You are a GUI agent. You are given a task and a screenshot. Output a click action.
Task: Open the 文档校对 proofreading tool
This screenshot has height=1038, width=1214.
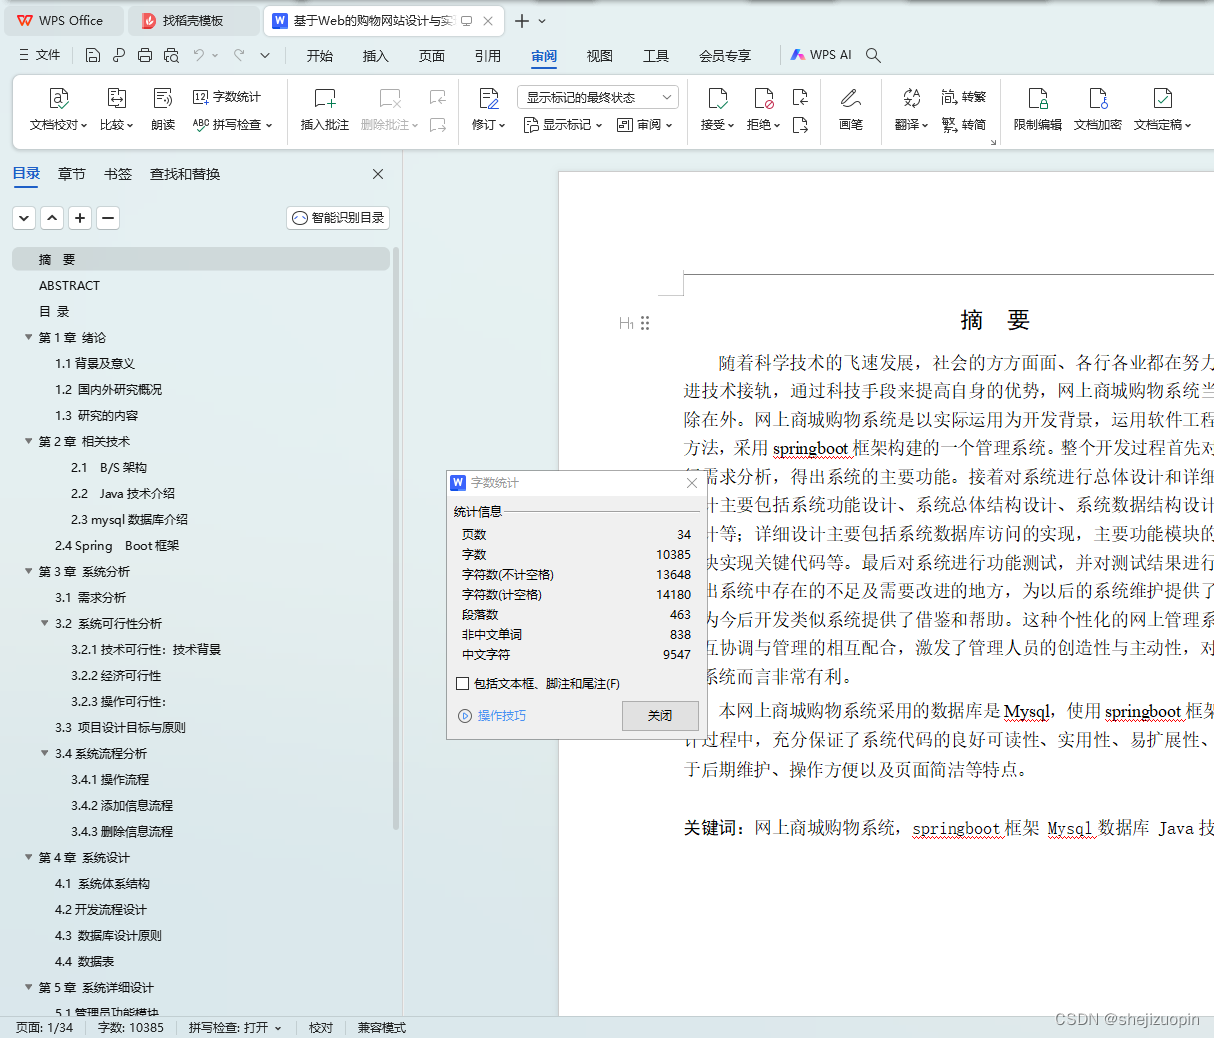click(57, 110)
